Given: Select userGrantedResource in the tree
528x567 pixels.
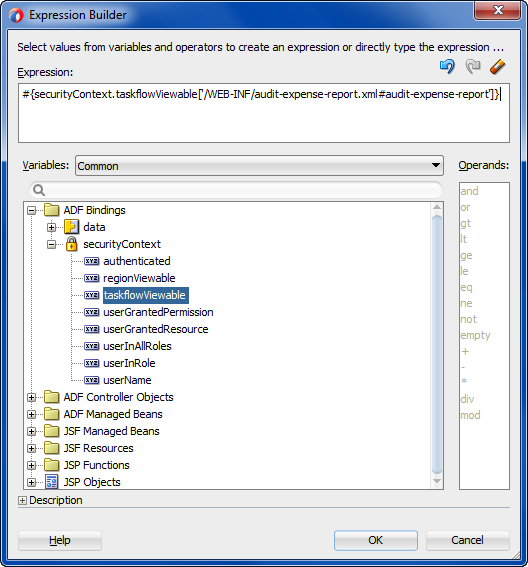Looking at the screenshot, I should click(x=156, y=329).
